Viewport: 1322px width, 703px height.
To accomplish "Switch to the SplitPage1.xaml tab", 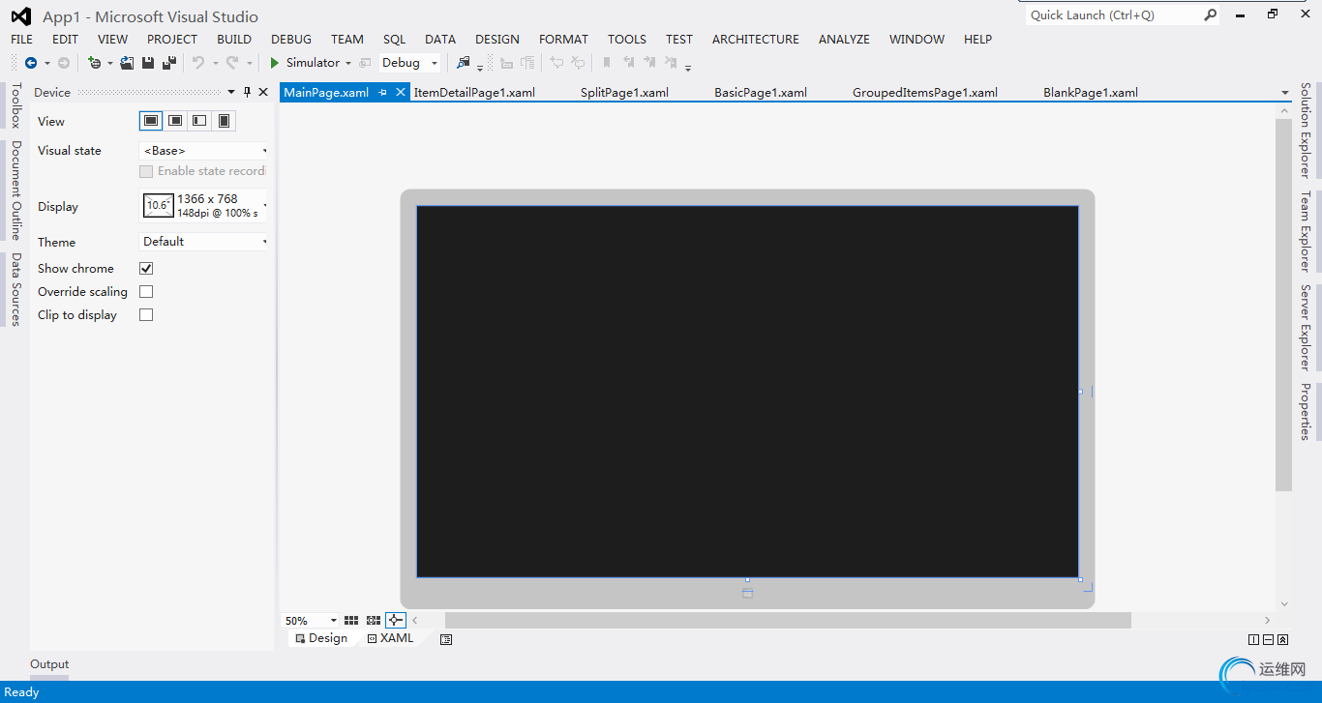I will click(x=624, y=92).
